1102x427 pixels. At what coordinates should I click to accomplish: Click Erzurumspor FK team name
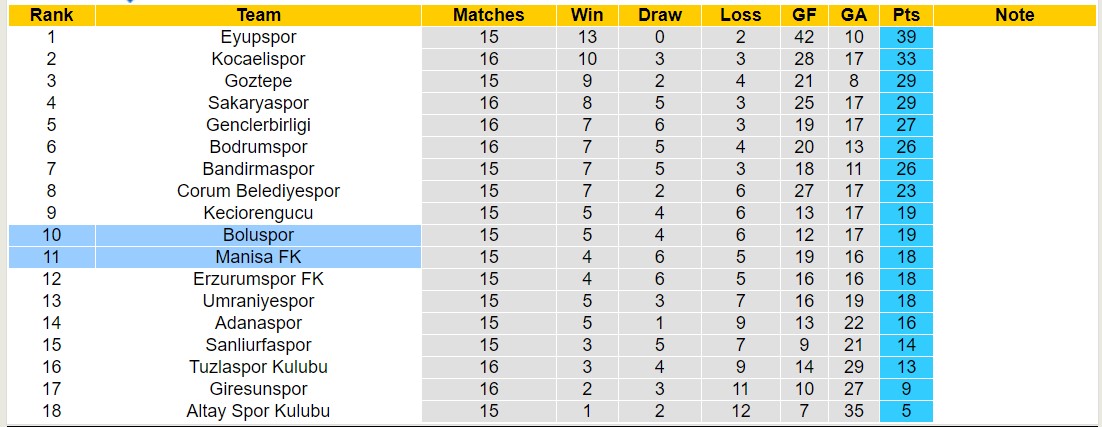(259, 279)
